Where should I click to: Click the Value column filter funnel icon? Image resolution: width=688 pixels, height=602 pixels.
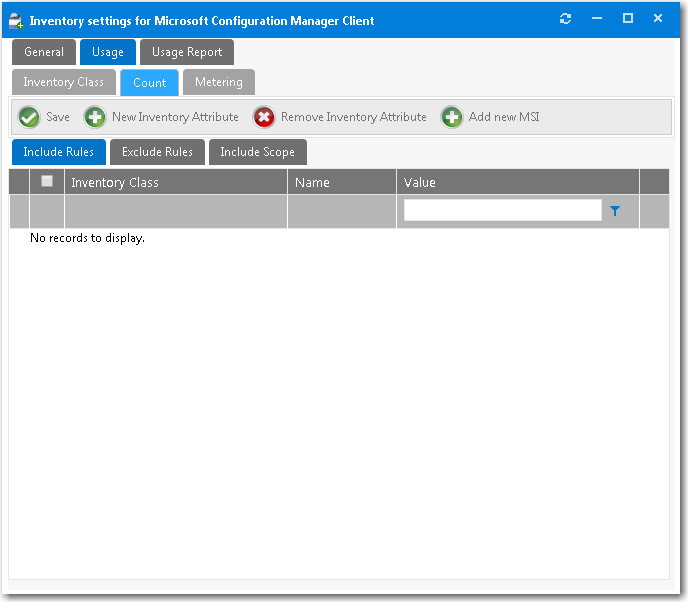[615, 211]
